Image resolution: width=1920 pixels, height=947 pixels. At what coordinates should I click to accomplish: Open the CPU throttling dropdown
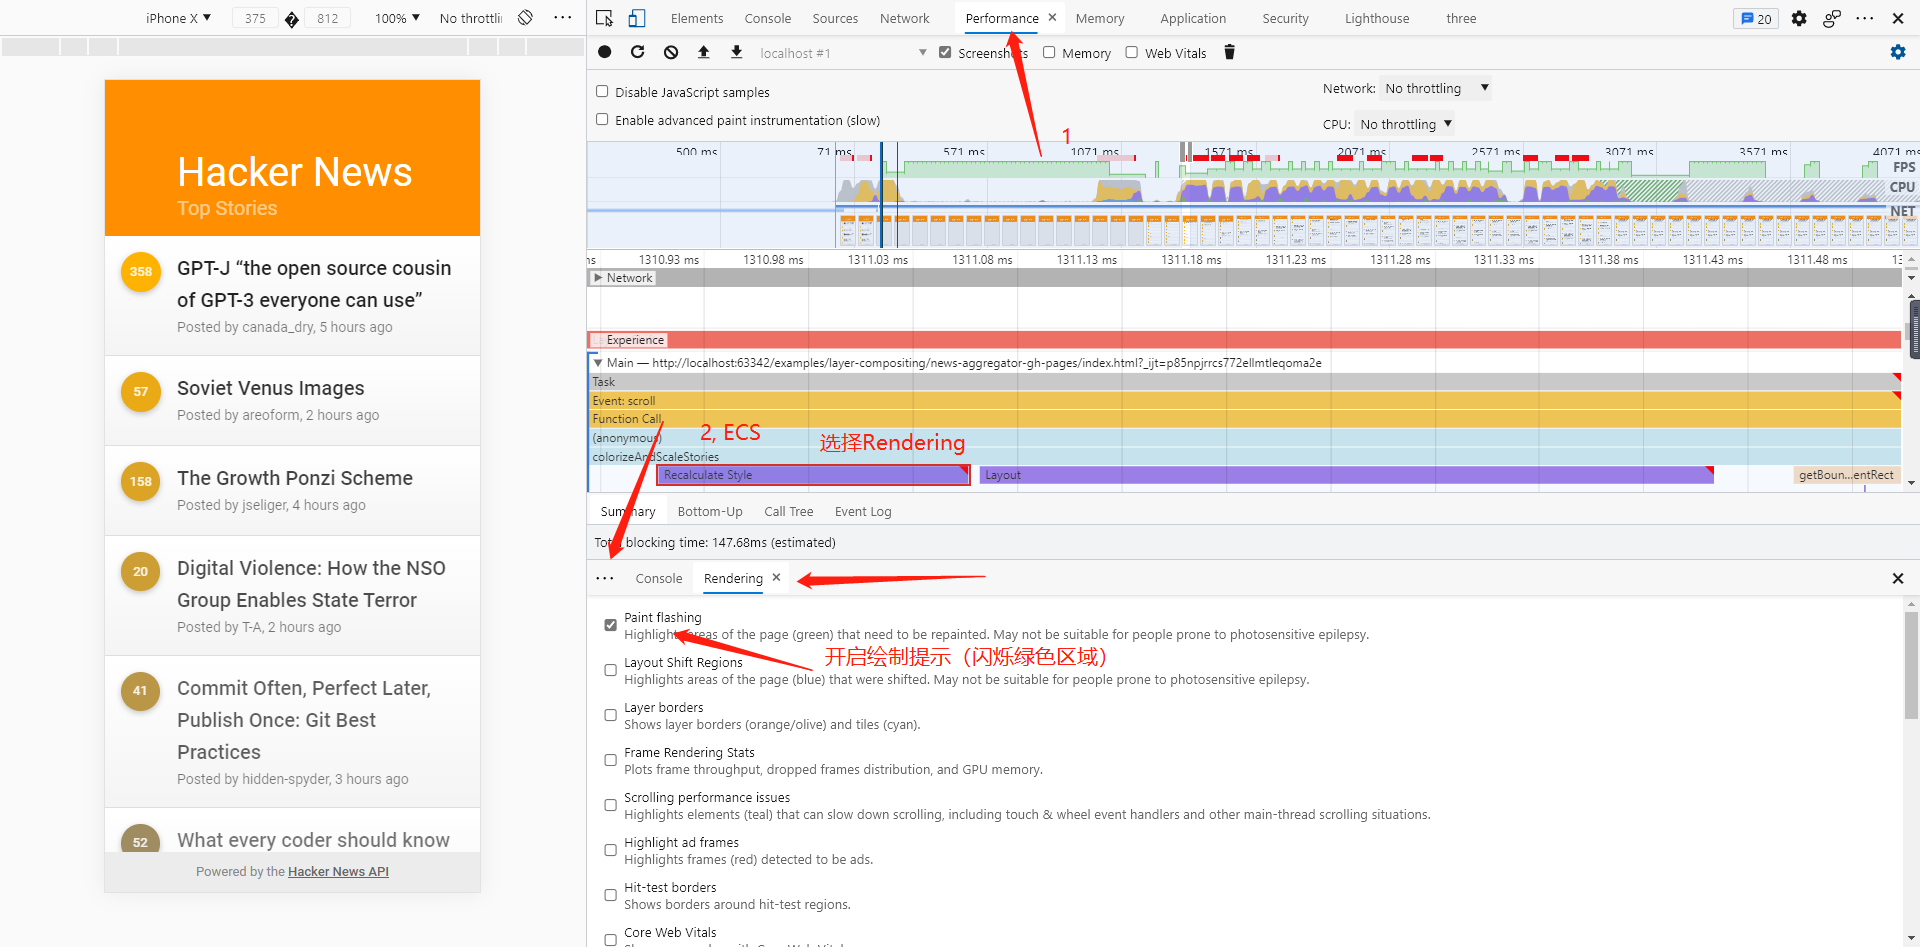point(1405,124)
